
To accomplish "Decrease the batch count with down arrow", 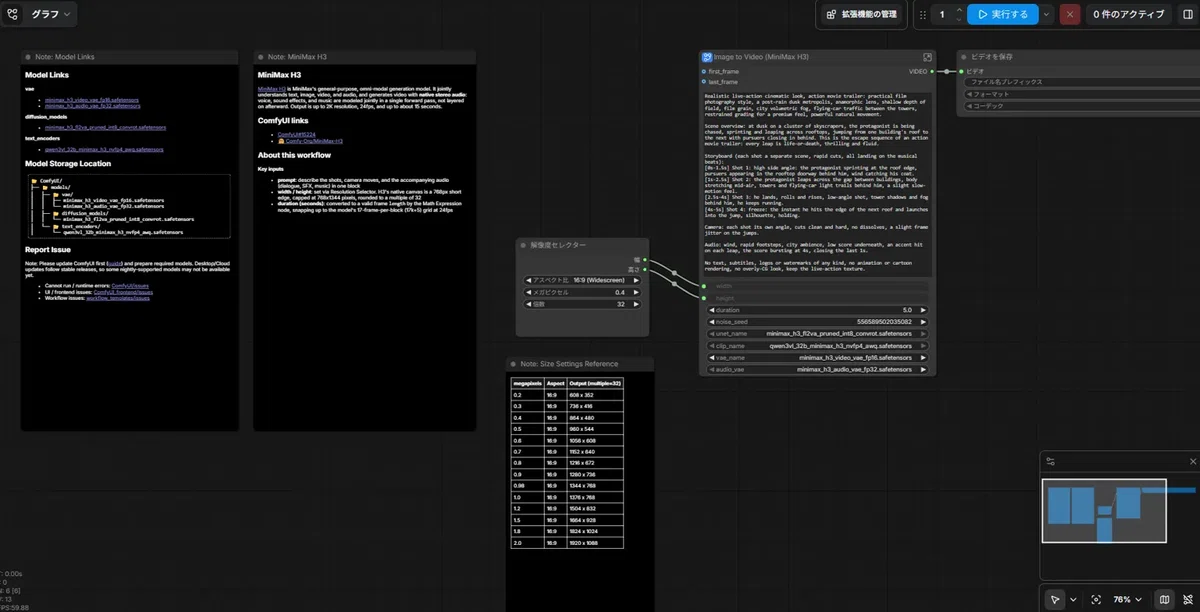I will pos(959,19).
